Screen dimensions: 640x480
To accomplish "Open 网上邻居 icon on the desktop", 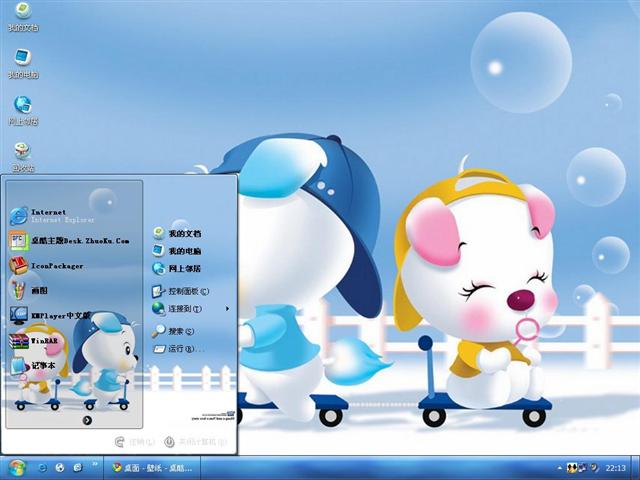I will [x=23, y=111].
